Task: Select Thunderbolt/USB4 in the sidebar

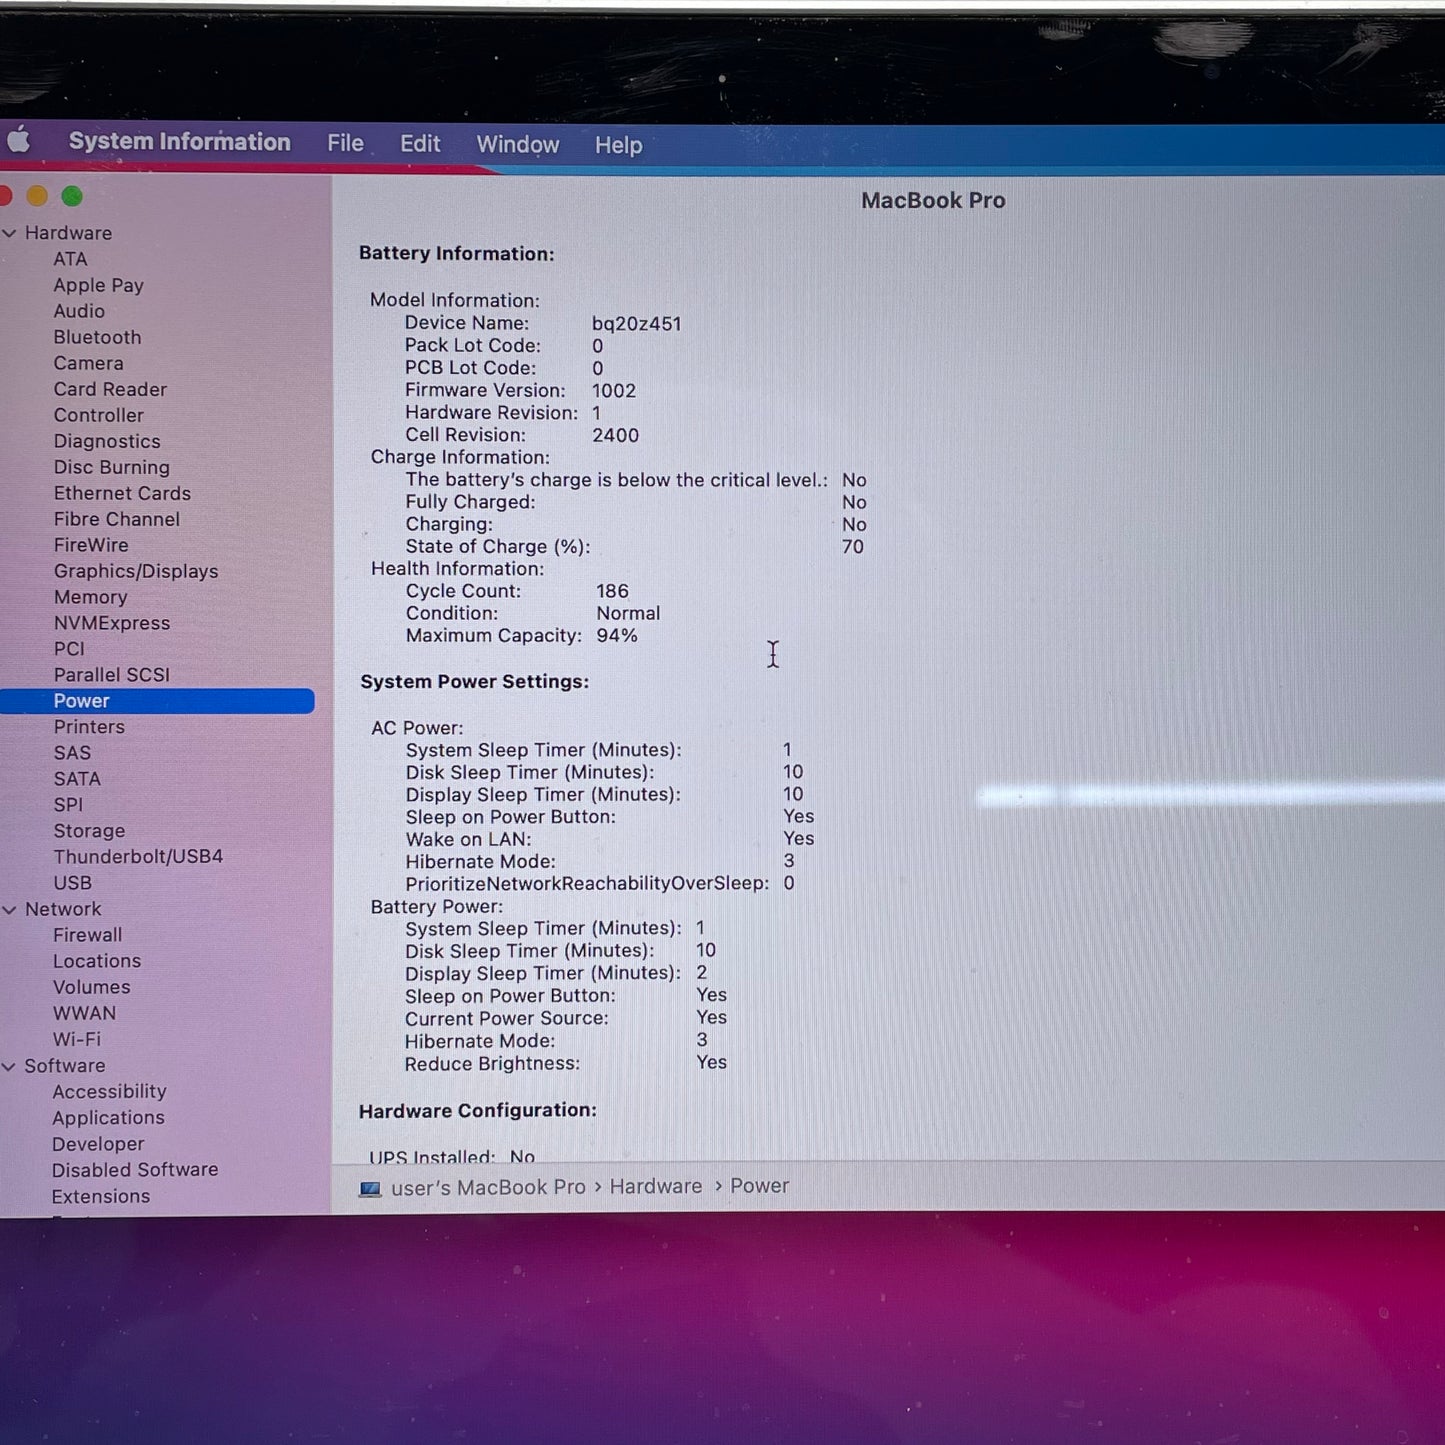Action: (x=138, y=857)
